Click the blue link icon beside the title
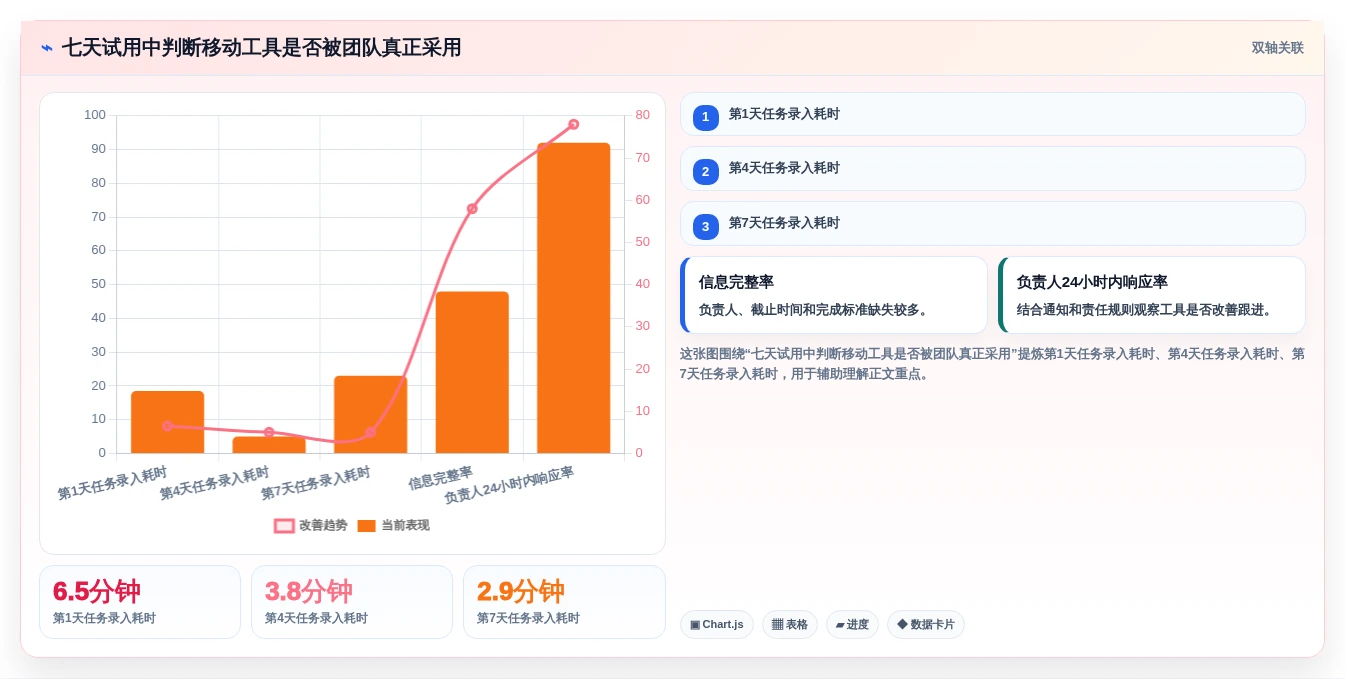This screenshot has width=1345, height=679. tap(47, 48)
